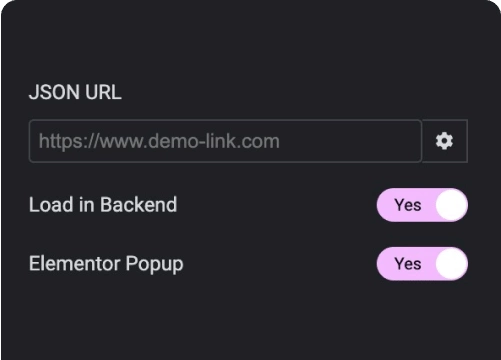
Task: Focus the URL box under JSON URL
Action: pyautogui.click(x=226, y=141)
